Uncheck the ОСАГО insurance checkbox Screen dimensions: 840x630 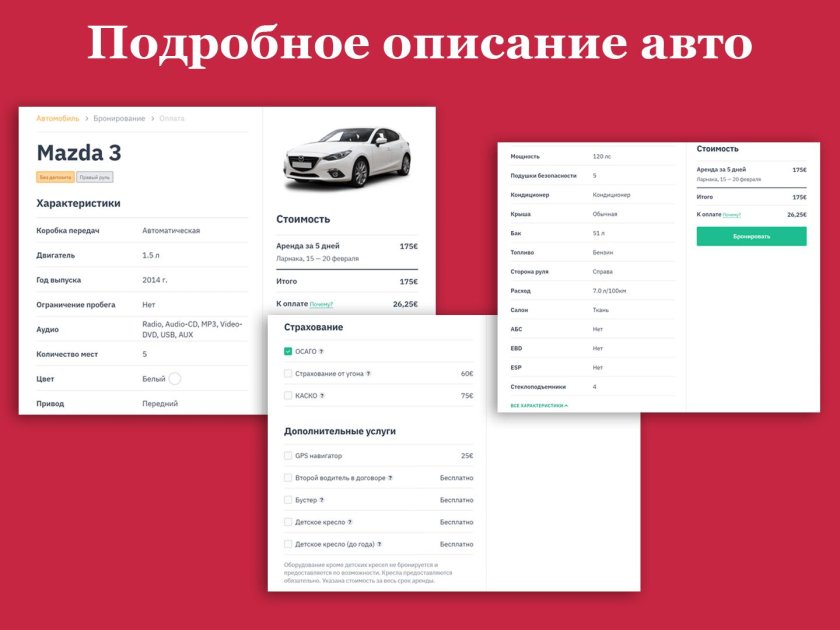click(x=288, y=350)
